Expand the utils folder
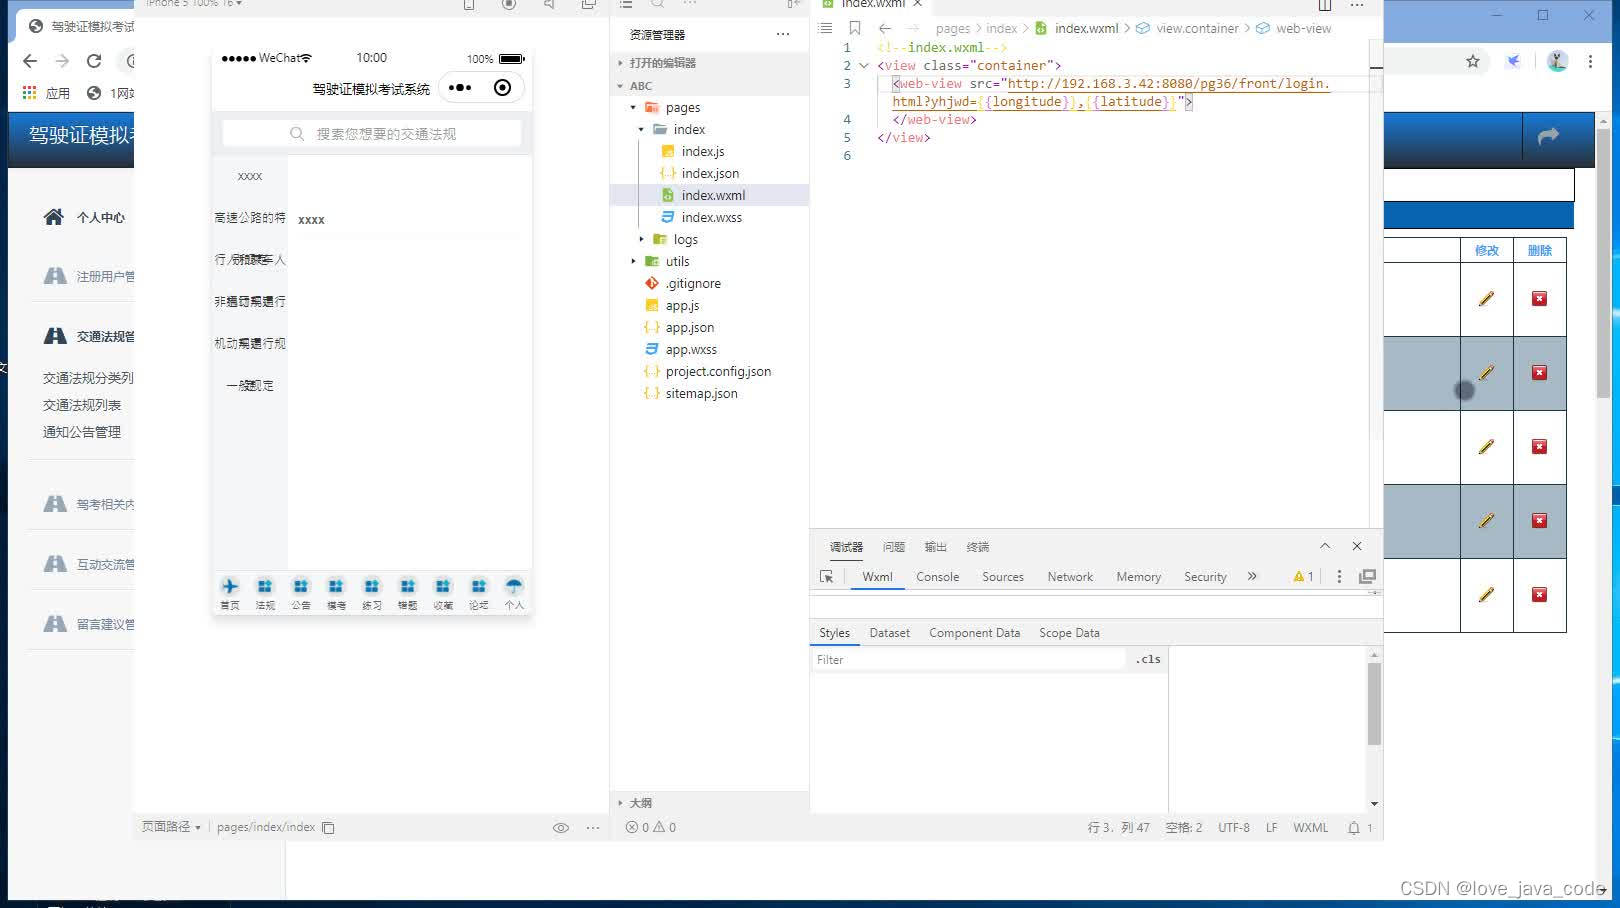Image resolution: width=1620 pixels, height=908 pixels. point(633,262)
